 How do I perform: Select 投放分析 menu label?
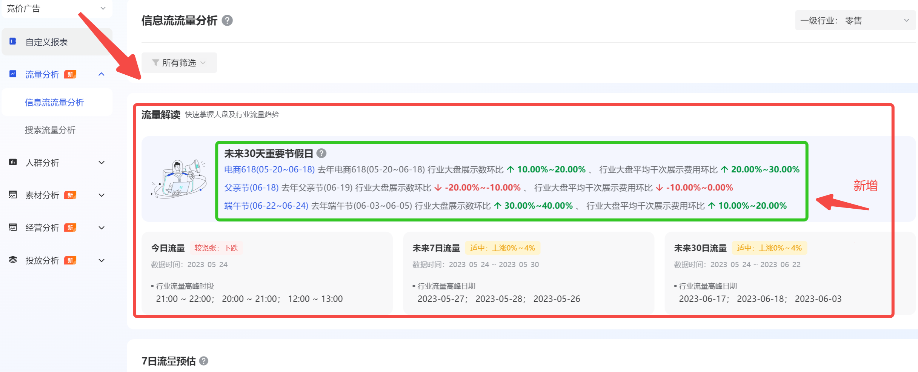pos(42,260)
